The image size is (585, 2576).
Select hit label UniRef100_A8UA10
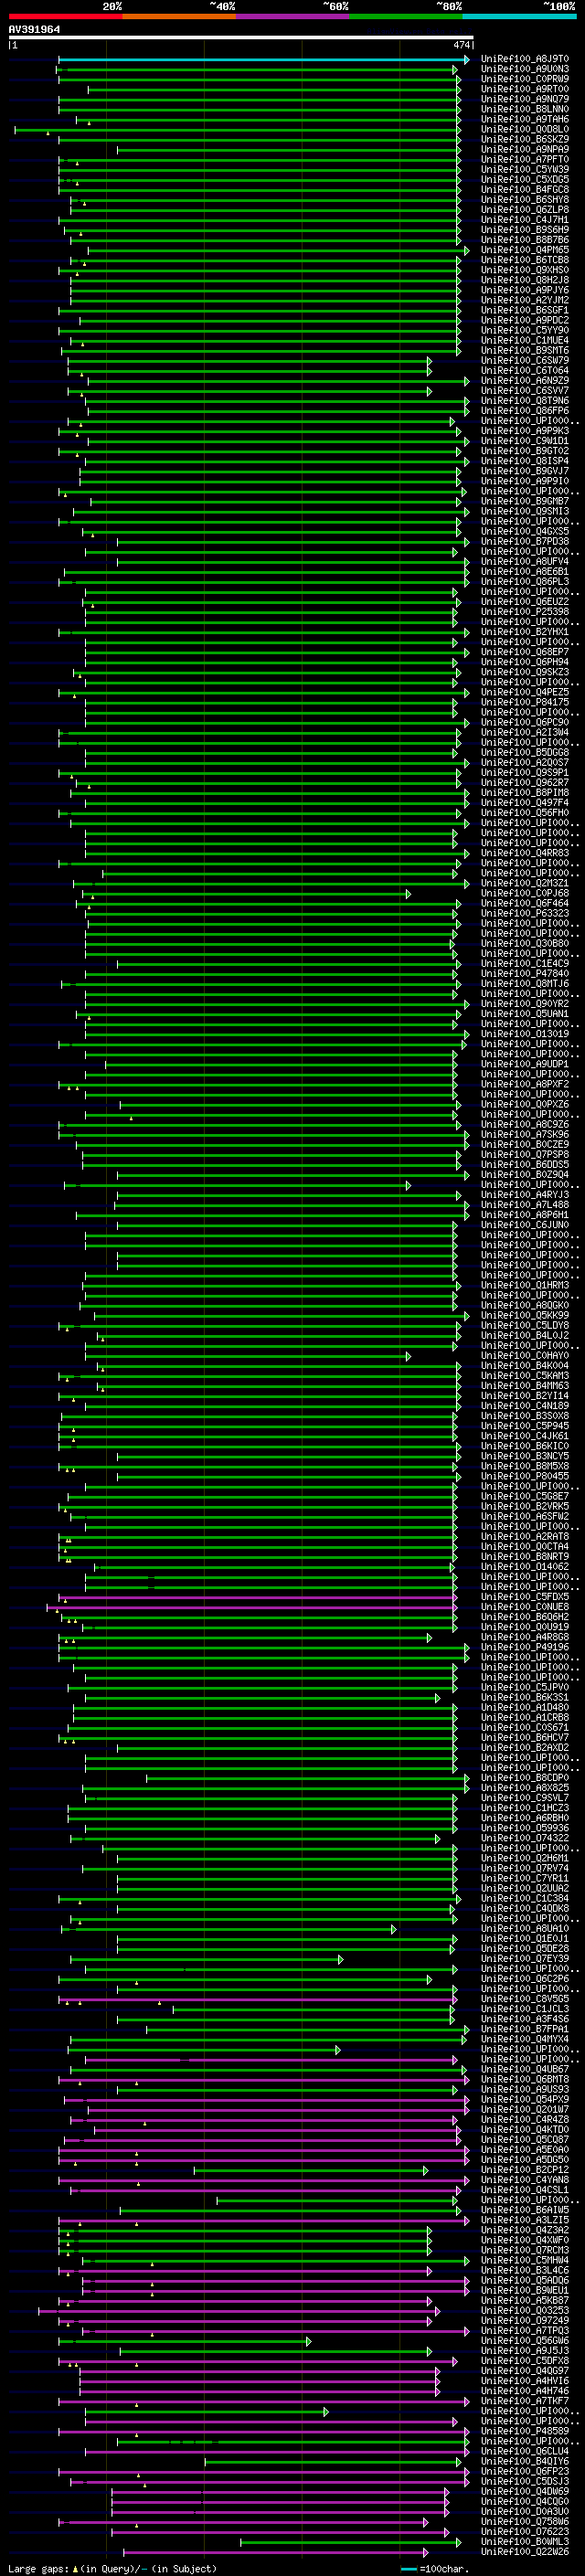pyautogui.click(x=525, y=1928)
